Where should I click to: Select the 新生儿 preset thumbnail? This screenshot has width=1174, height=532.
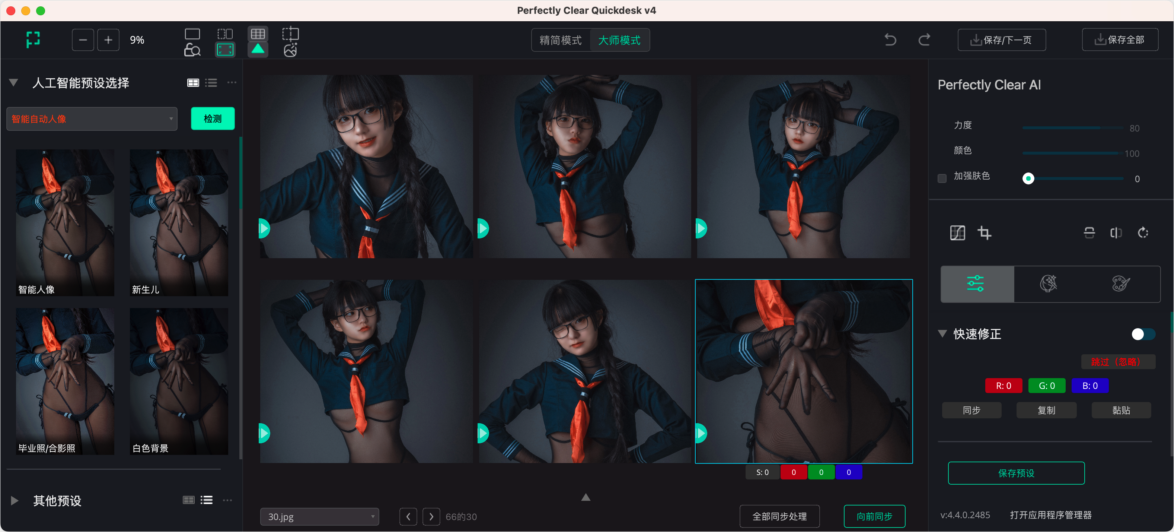pyautogui.click(x=179, y=222)
